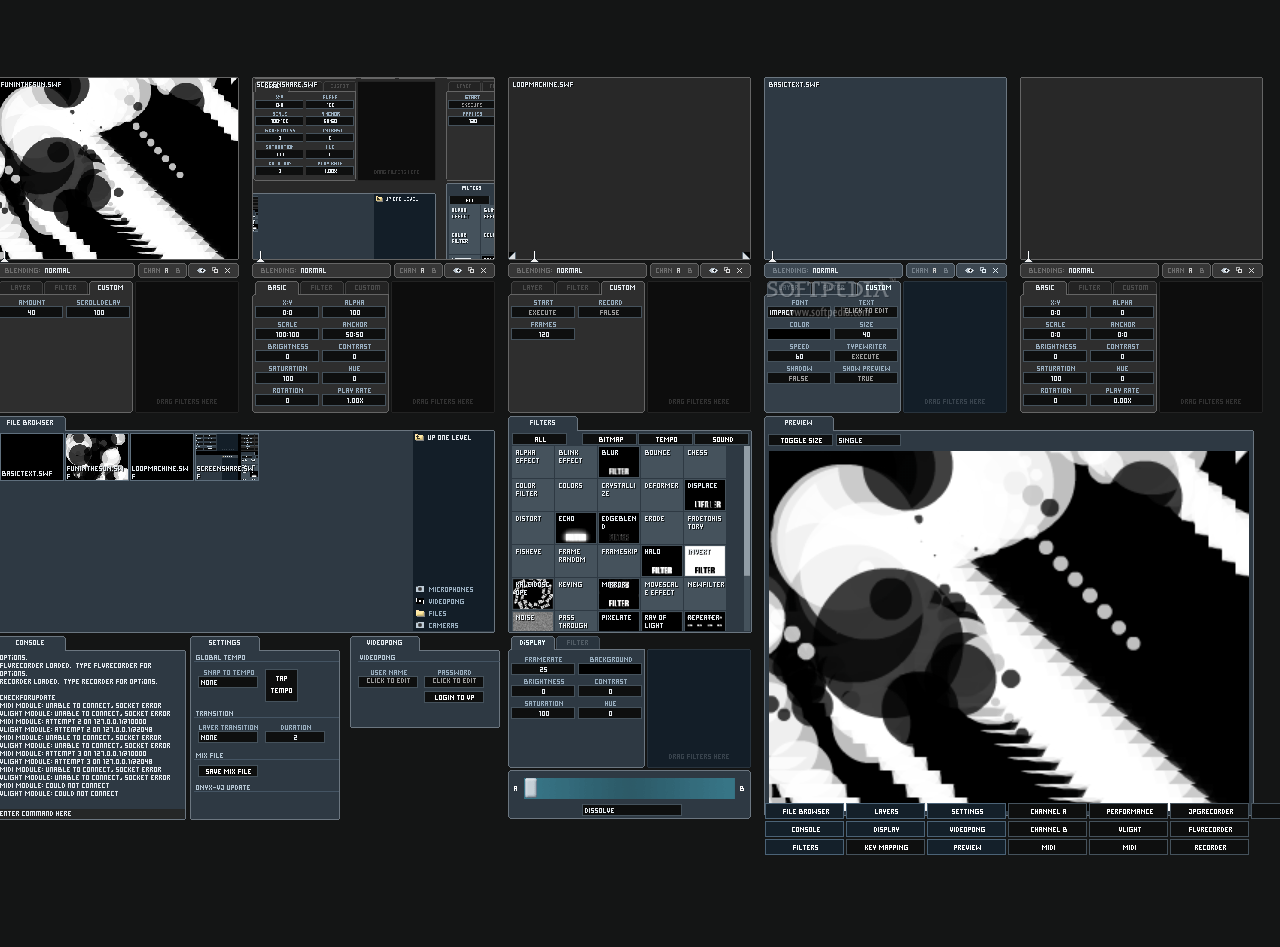
Task: Assign LOOPMACHINE layer to channel B
Action: [690, 270]
